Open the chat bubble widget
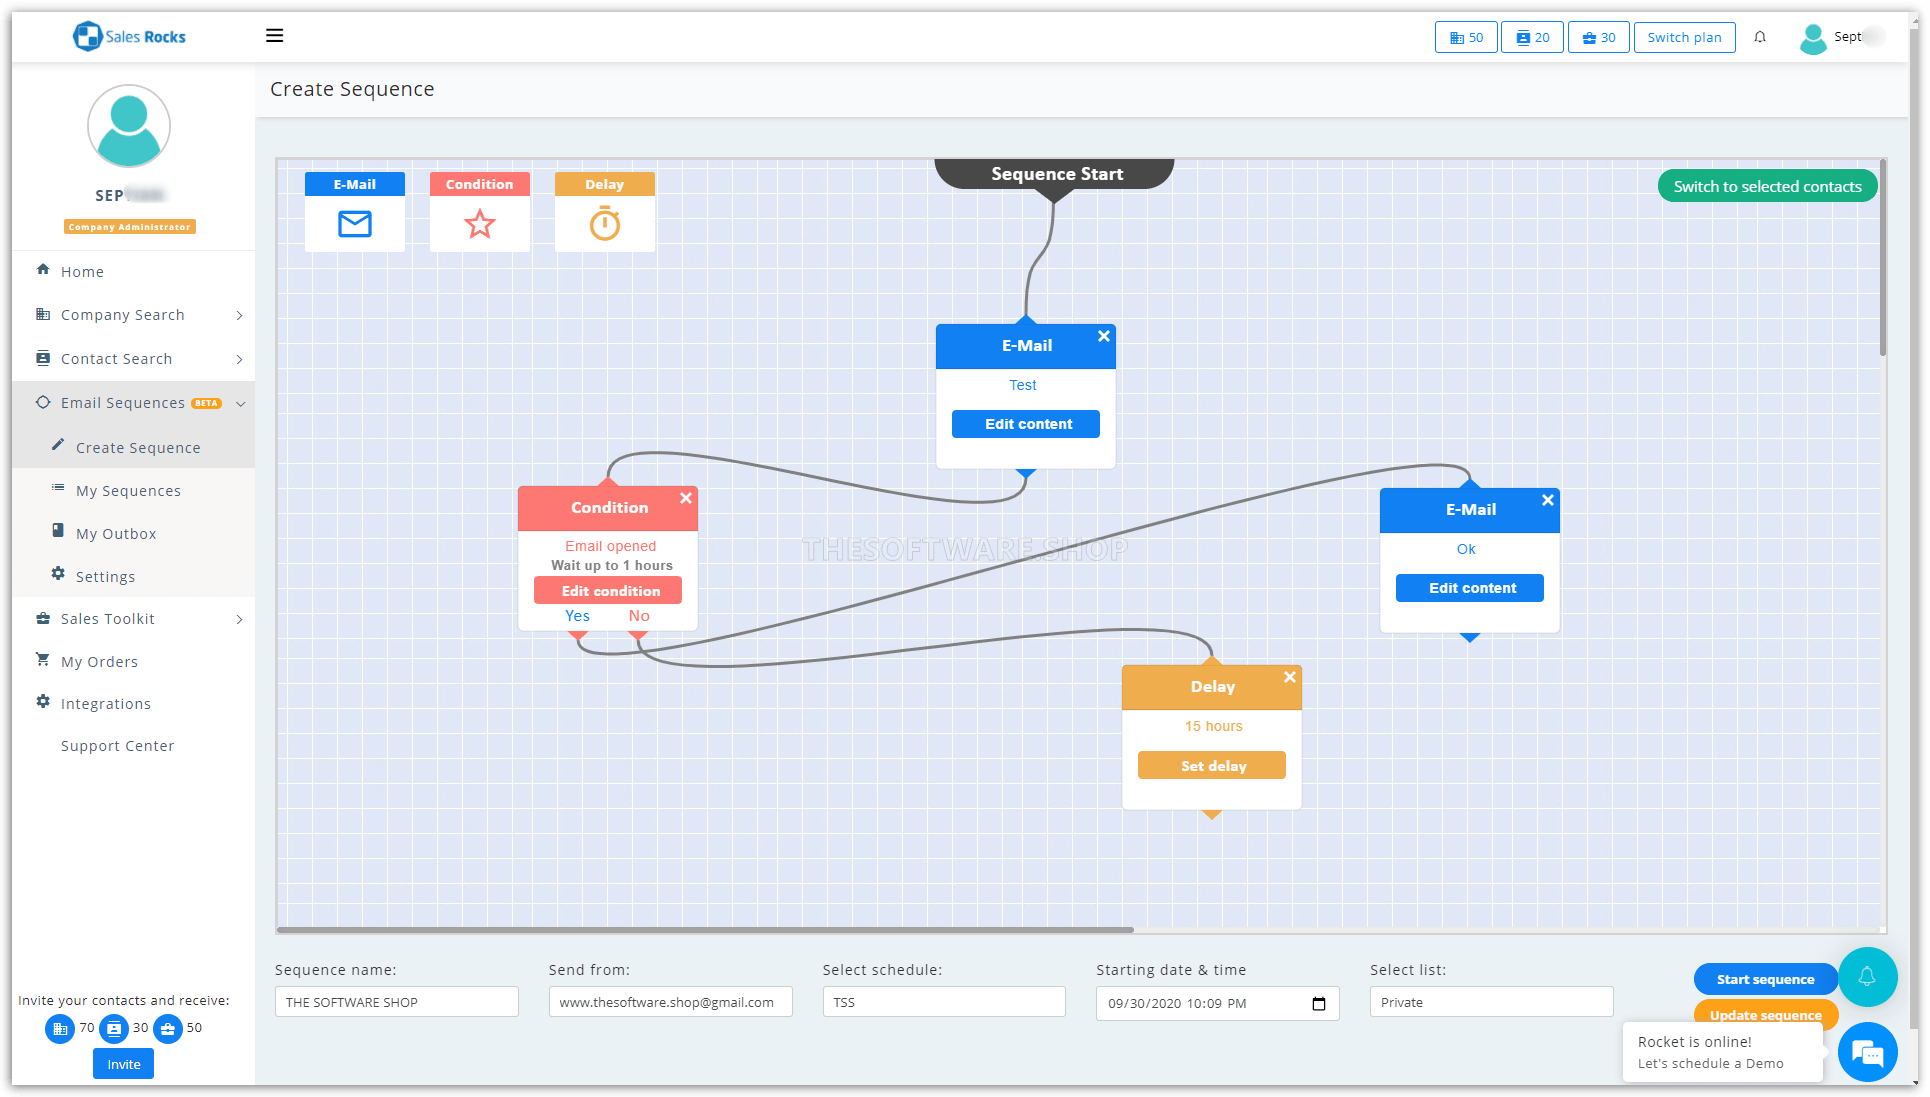The image size is (1930, 1097). pyautogui.click(x=1867, y=1051)
